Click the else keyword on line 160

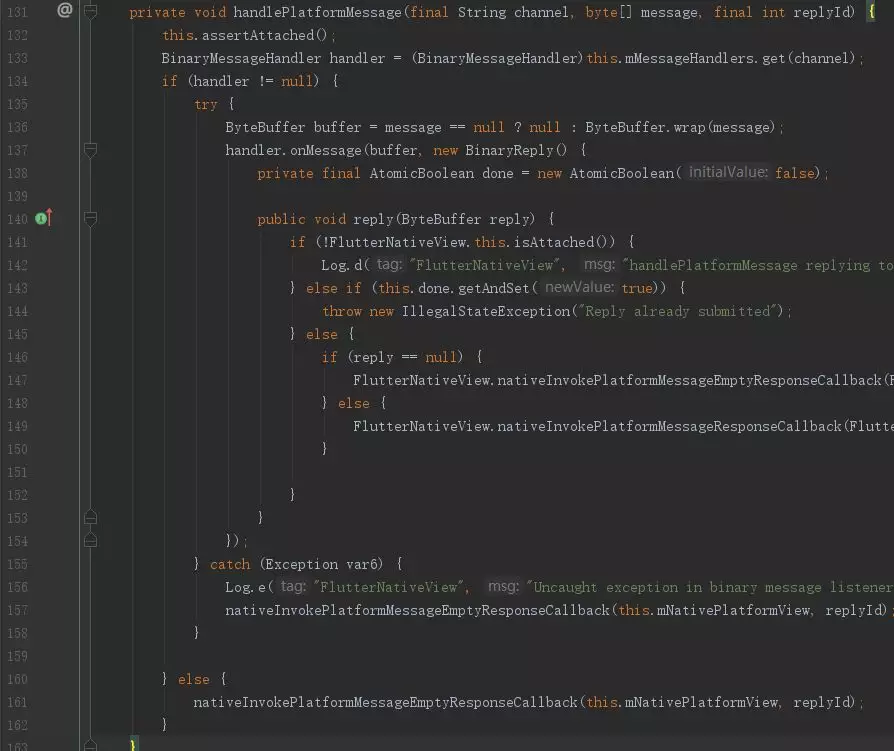coord(193,680)
